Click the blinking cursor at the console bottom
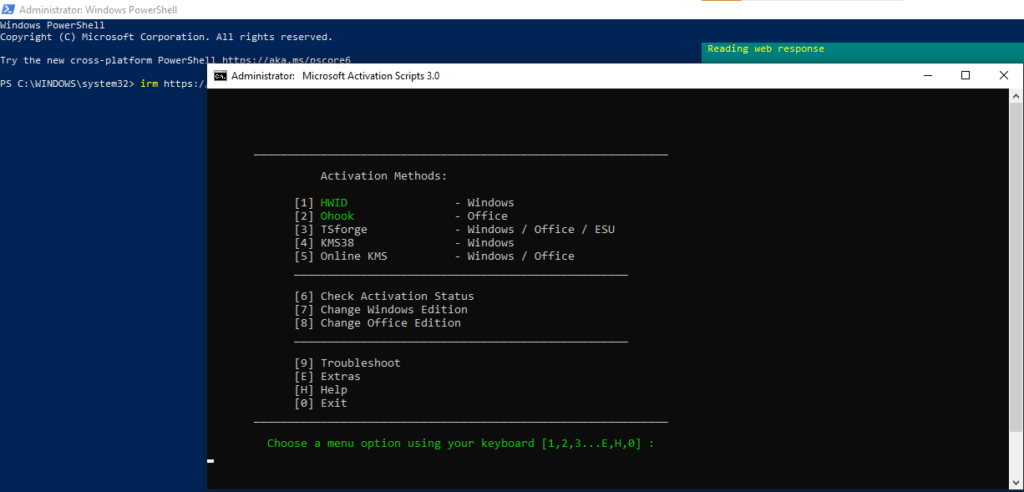 pos(210,461)
